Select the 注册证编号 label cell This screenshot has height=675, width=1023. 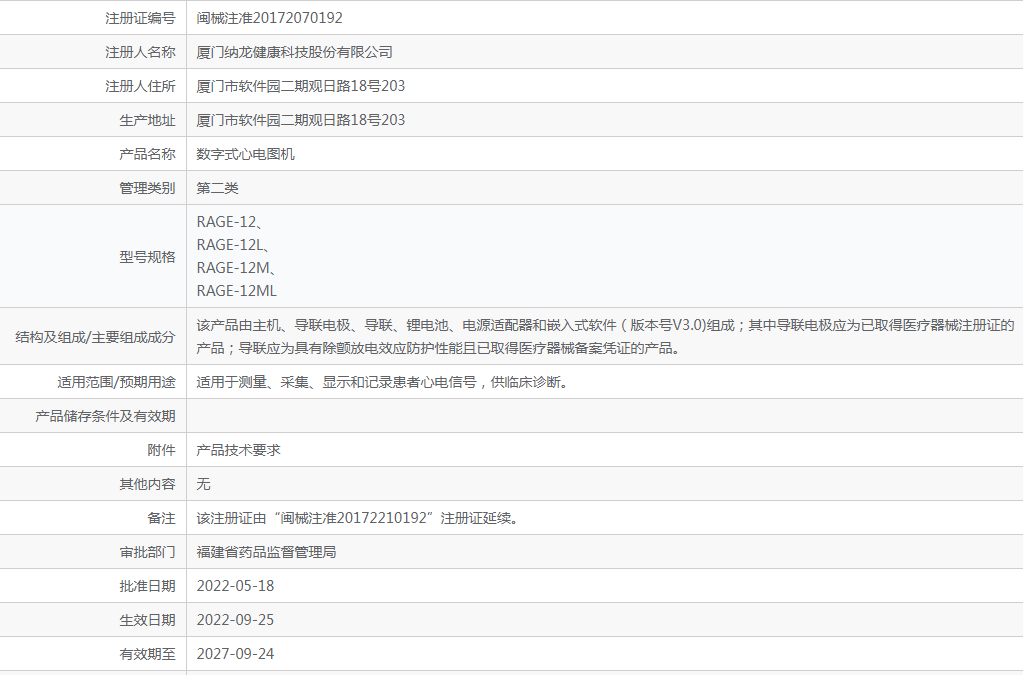(140, 18)
